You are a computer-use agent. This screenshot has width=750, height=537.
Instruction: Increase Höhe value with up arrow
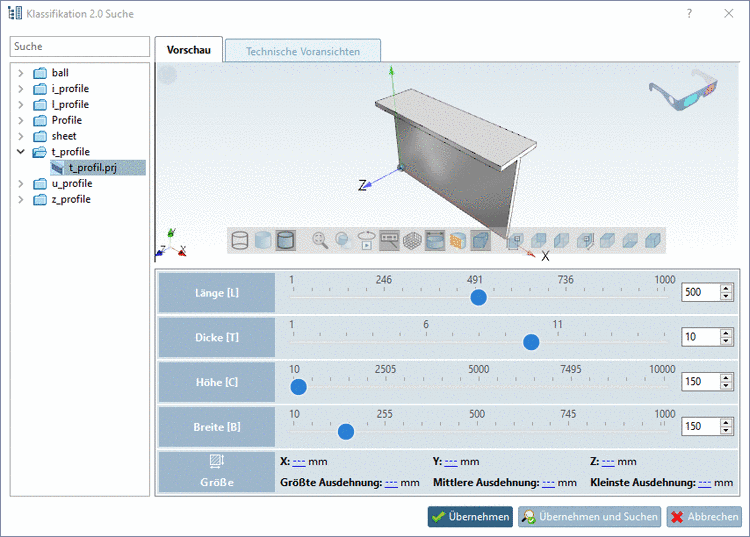tap(726, 377)
